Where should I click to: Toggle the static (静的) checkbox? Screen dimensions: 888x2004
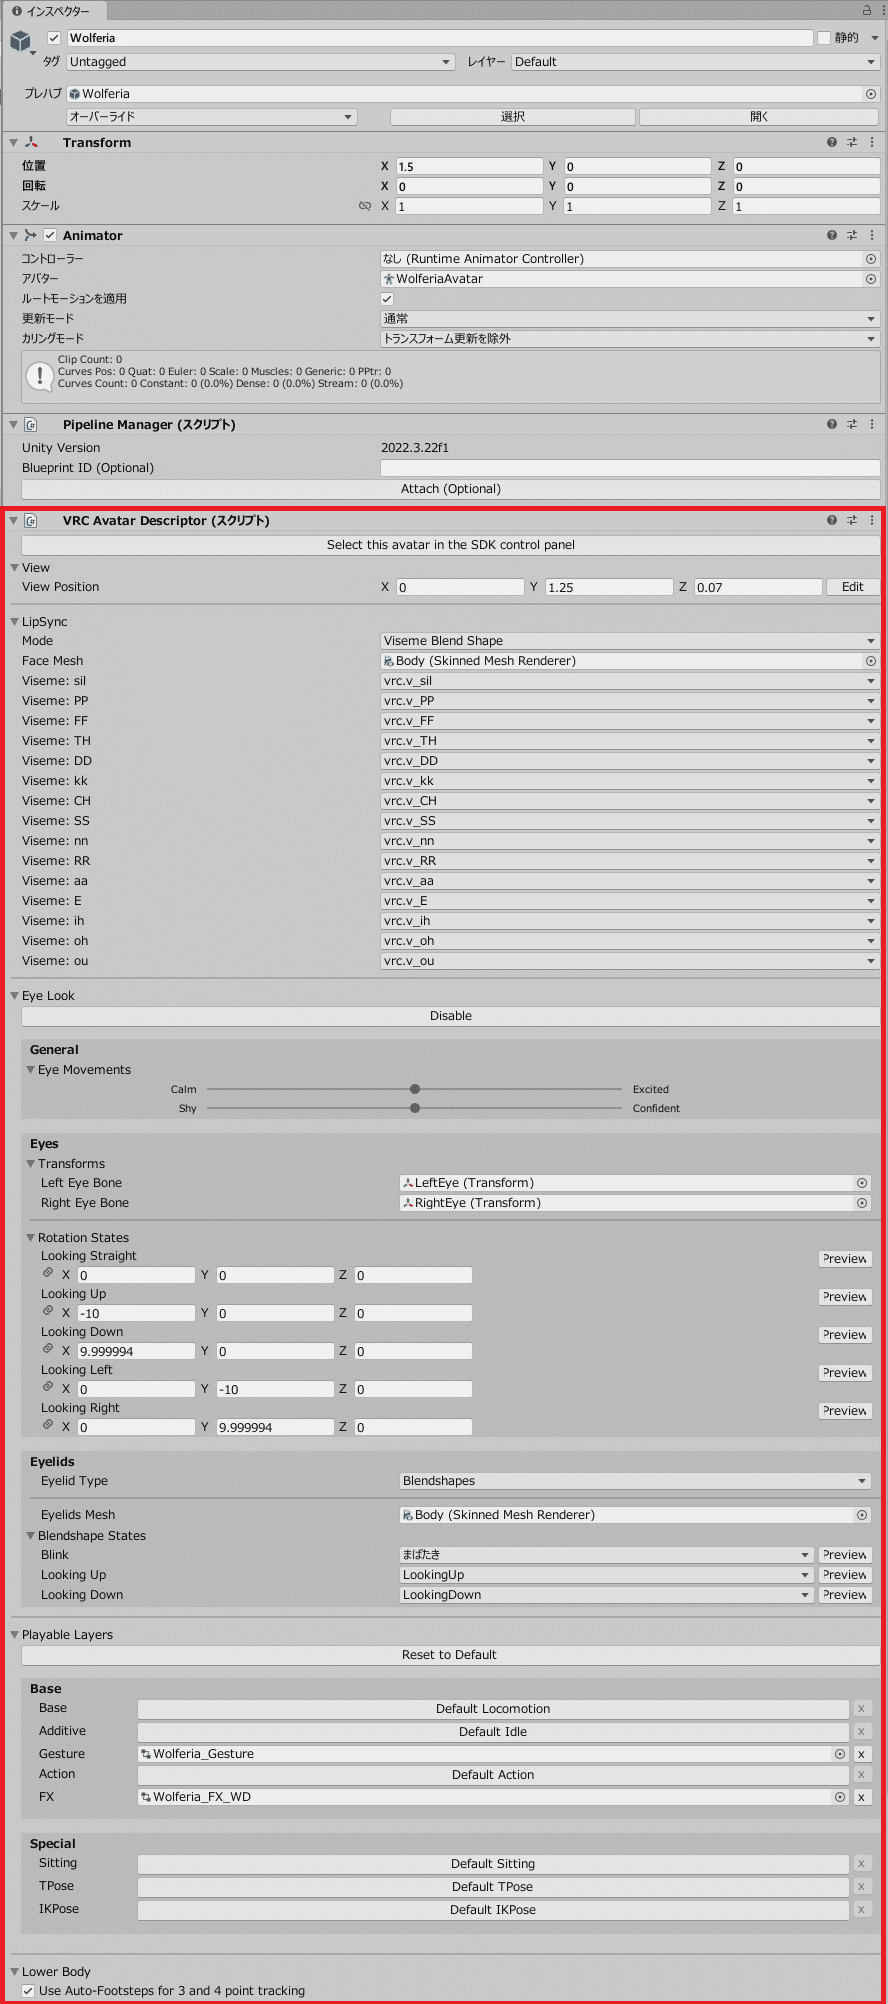point(824,38)
